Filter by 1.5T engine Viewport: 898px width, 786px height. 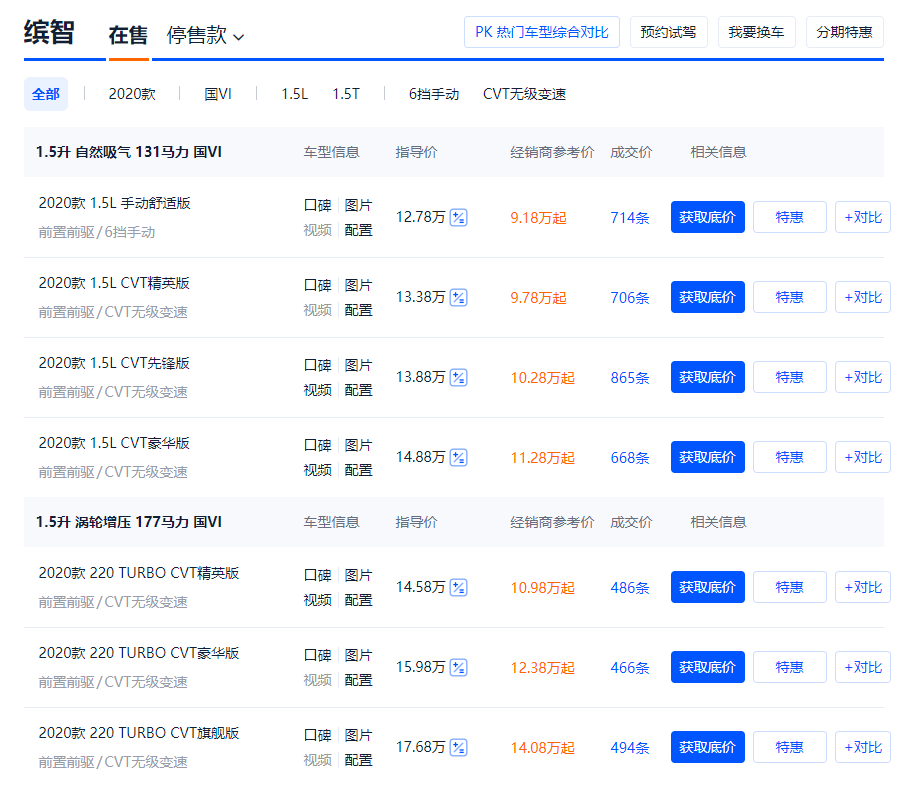pyautogui.click(x=346, y=94)
